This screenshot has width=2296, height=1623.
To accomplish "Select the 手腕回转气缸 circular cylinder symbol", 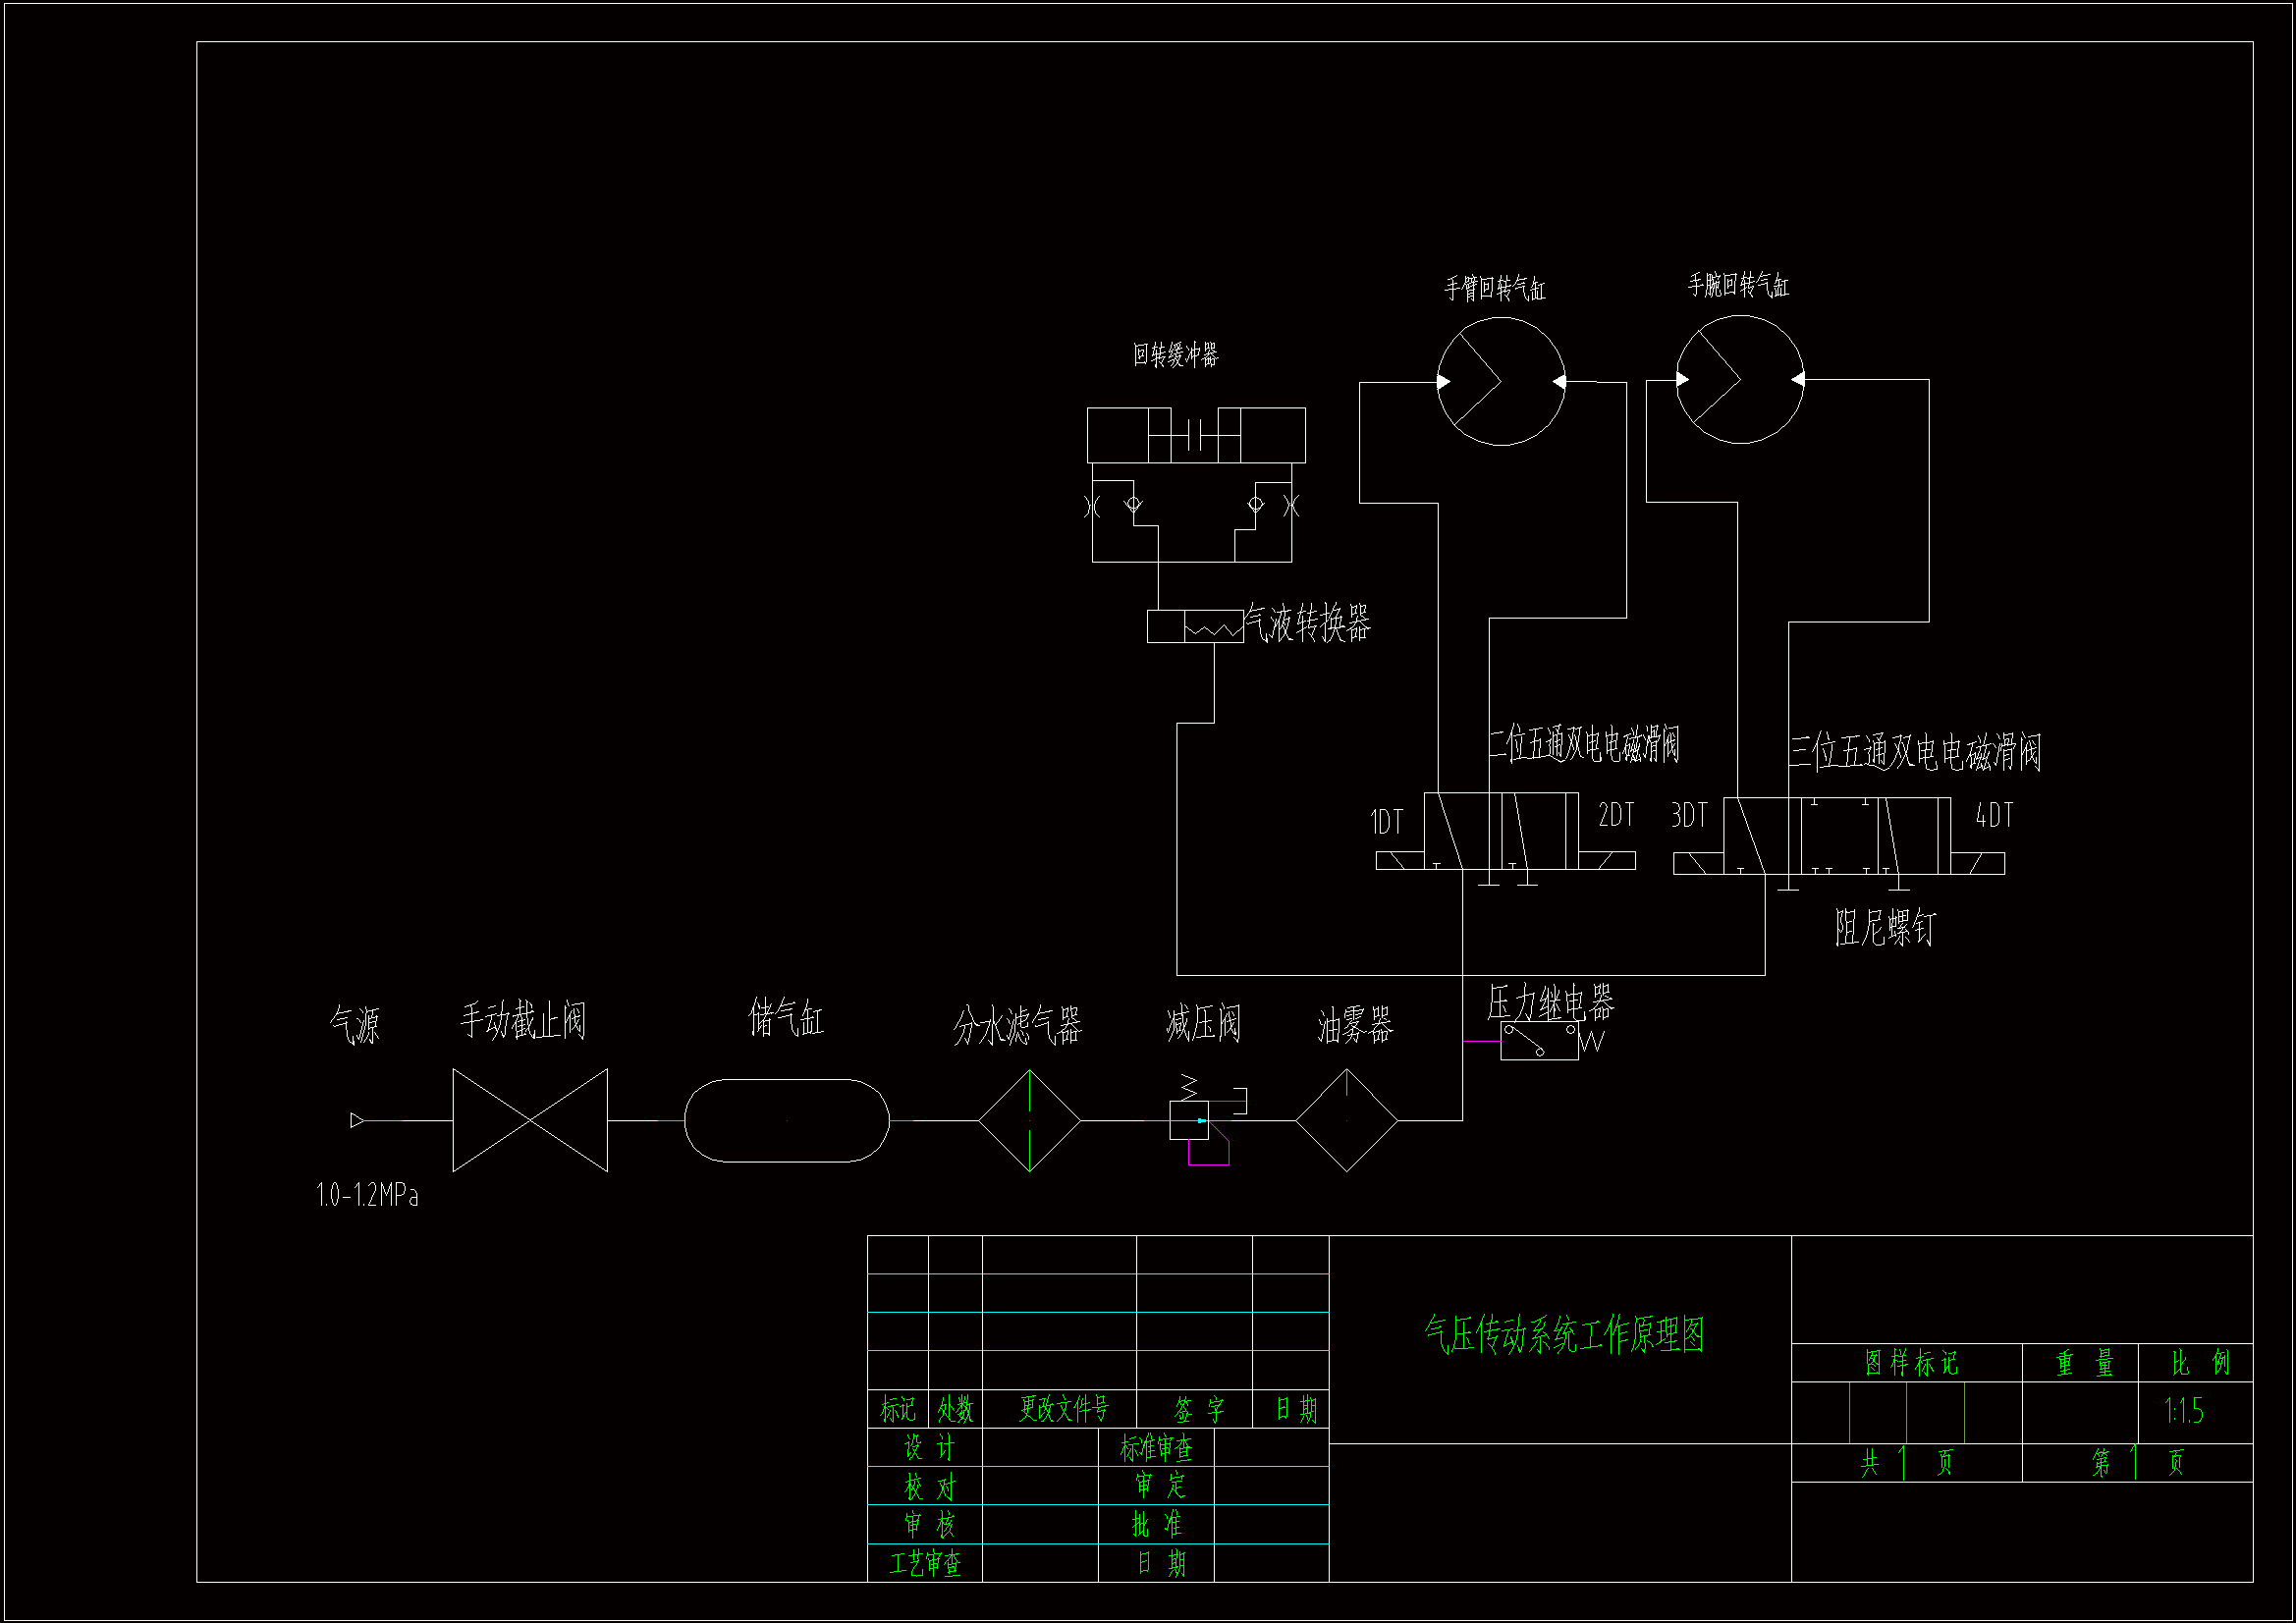I will (x=1739, y=379).
